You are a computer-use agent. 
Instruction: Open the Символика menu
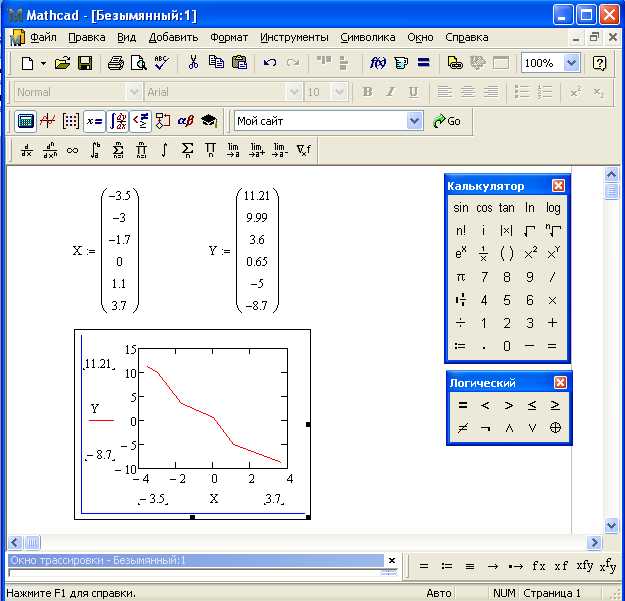pos(367,37)
